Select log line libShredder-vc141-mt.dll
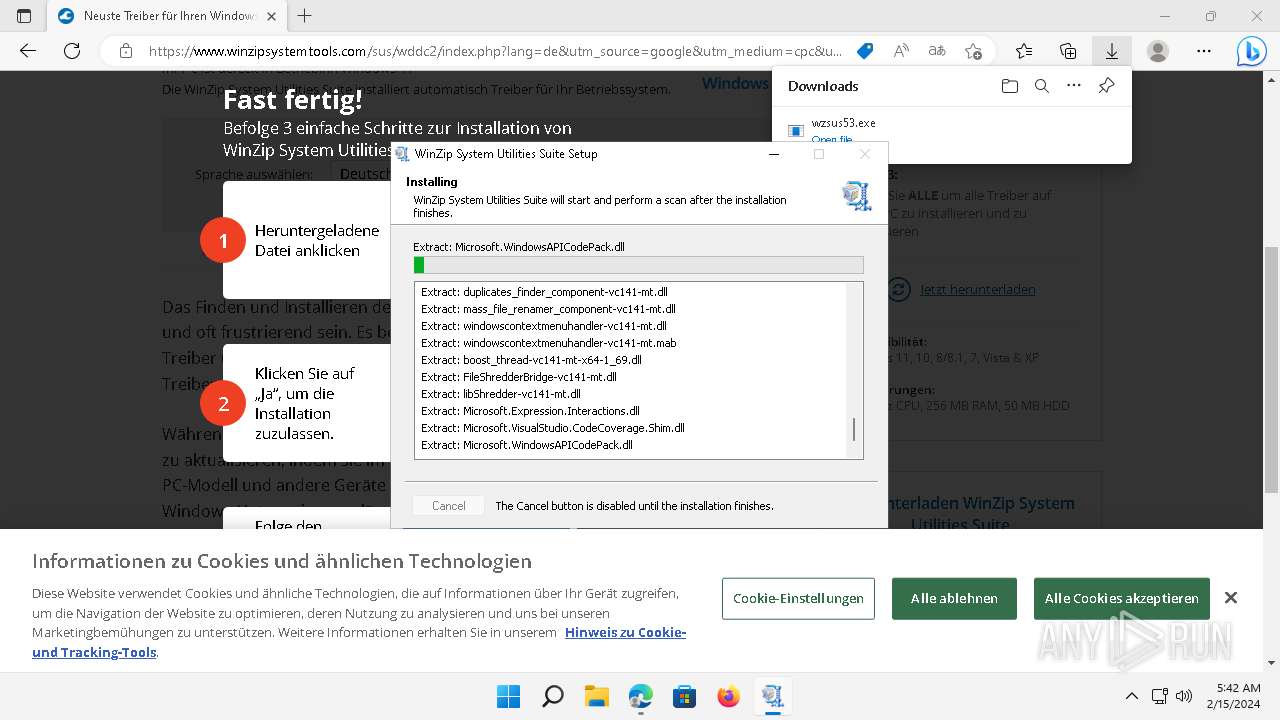 click(501, 394)
